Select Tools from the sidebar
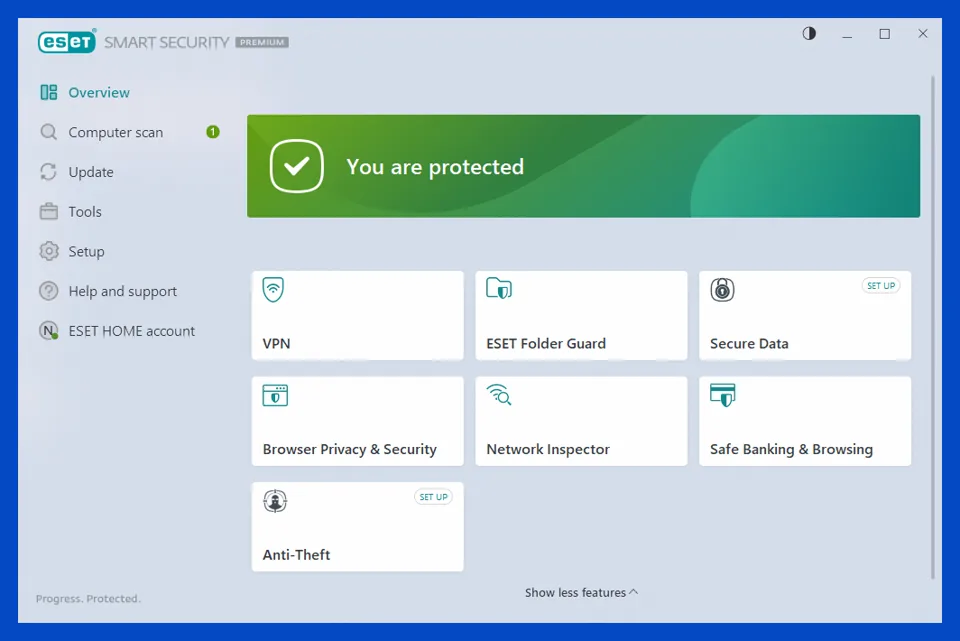 click(x=85, y=212)
